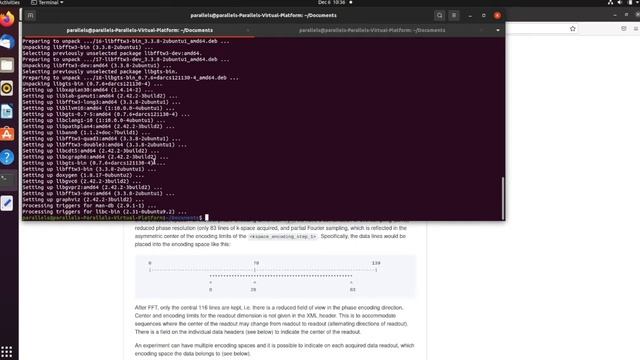Close the second Terminal tab
The image size is (640, 360).
click(x=482, y=30)
